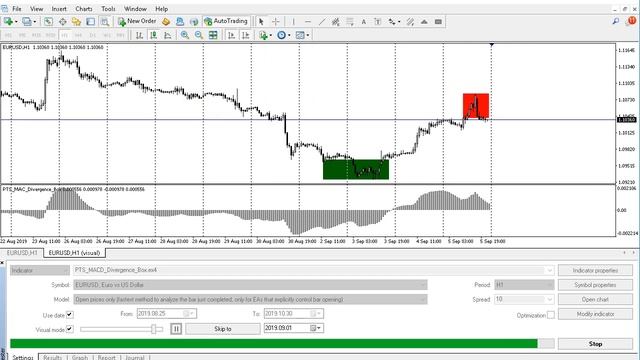
Task: Toggle the Strategy Tester magnifier icon
Action: click(x=104, y=22)
